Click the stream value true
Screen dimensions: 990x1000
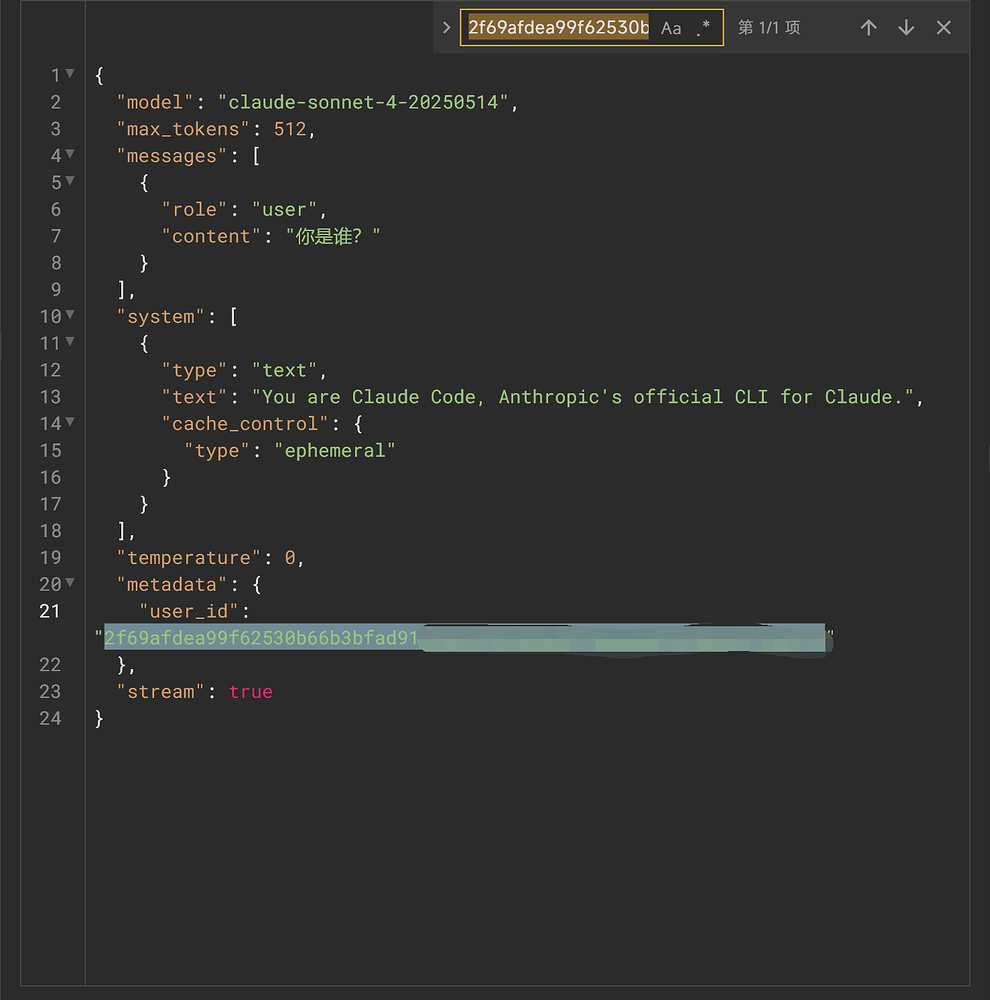[251, 691]
